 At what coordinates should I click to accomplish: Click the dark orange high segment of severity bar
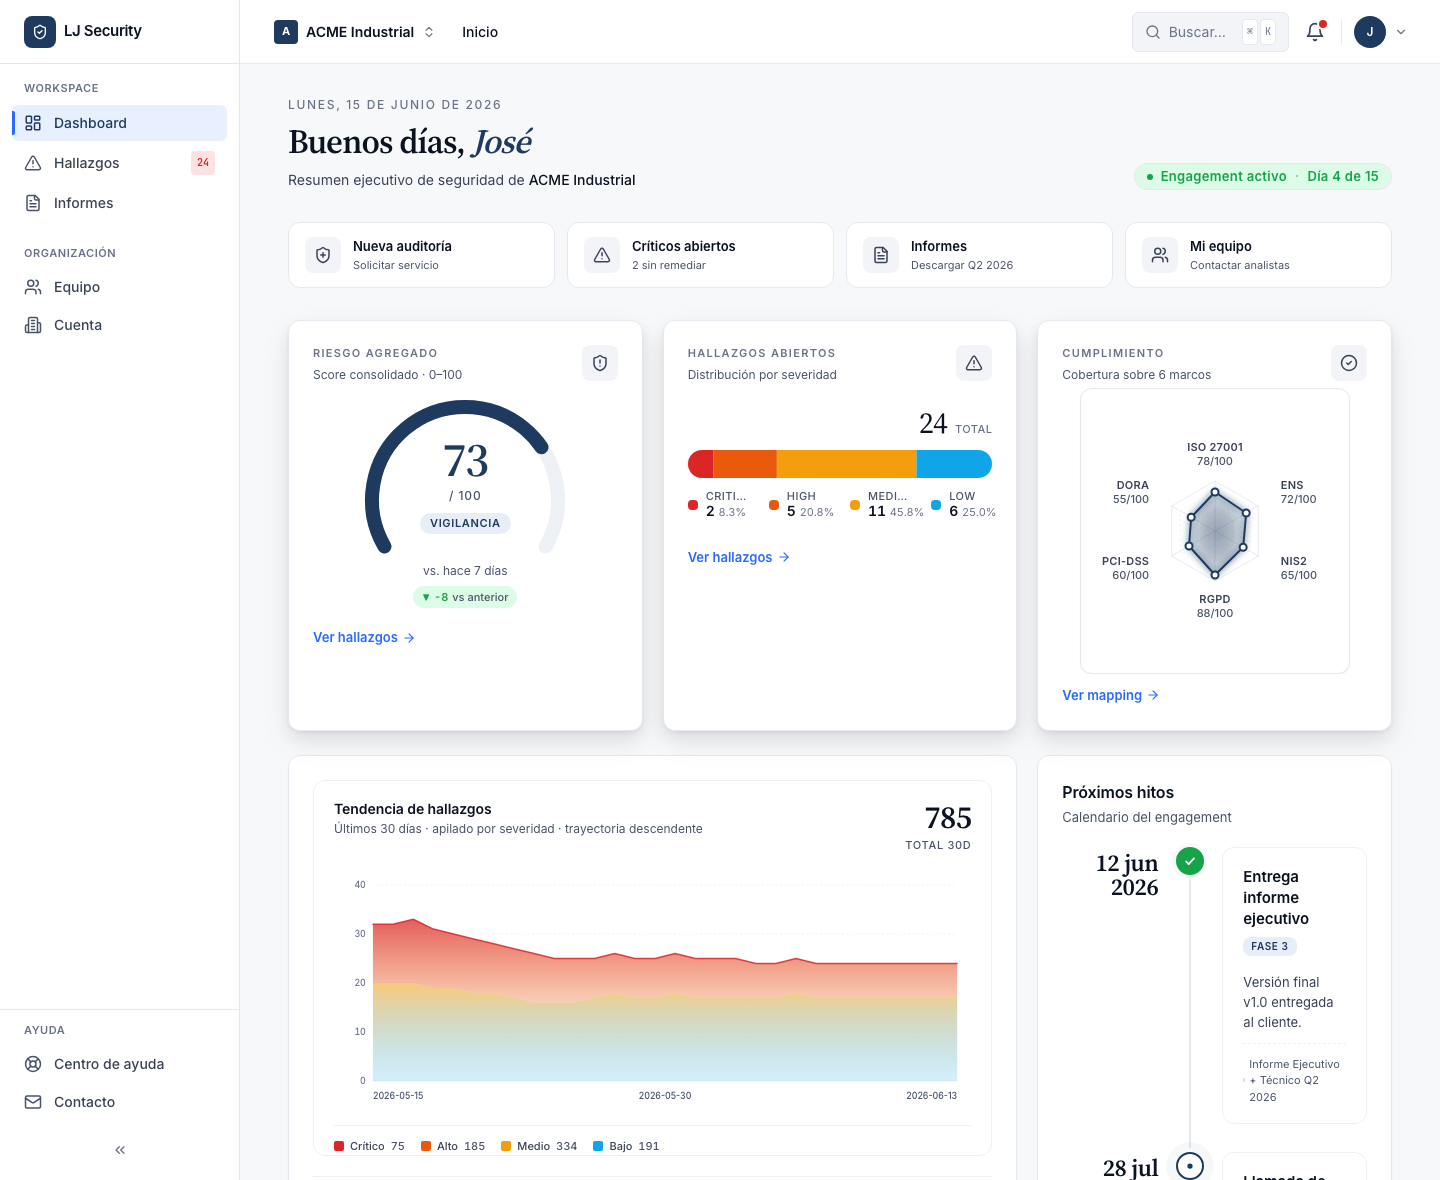tap(745, 464)
